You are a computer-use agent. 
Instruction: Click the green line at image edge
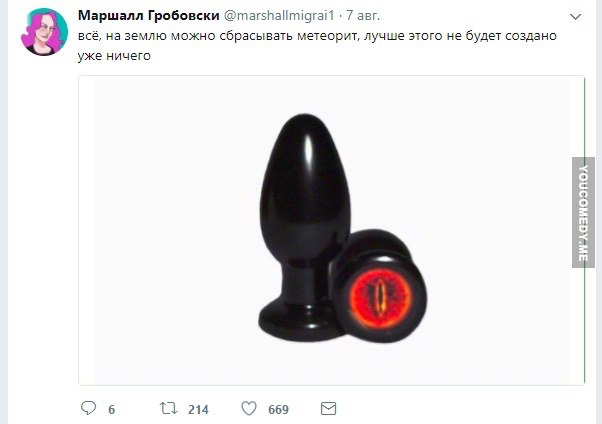[x=584, y=230]
